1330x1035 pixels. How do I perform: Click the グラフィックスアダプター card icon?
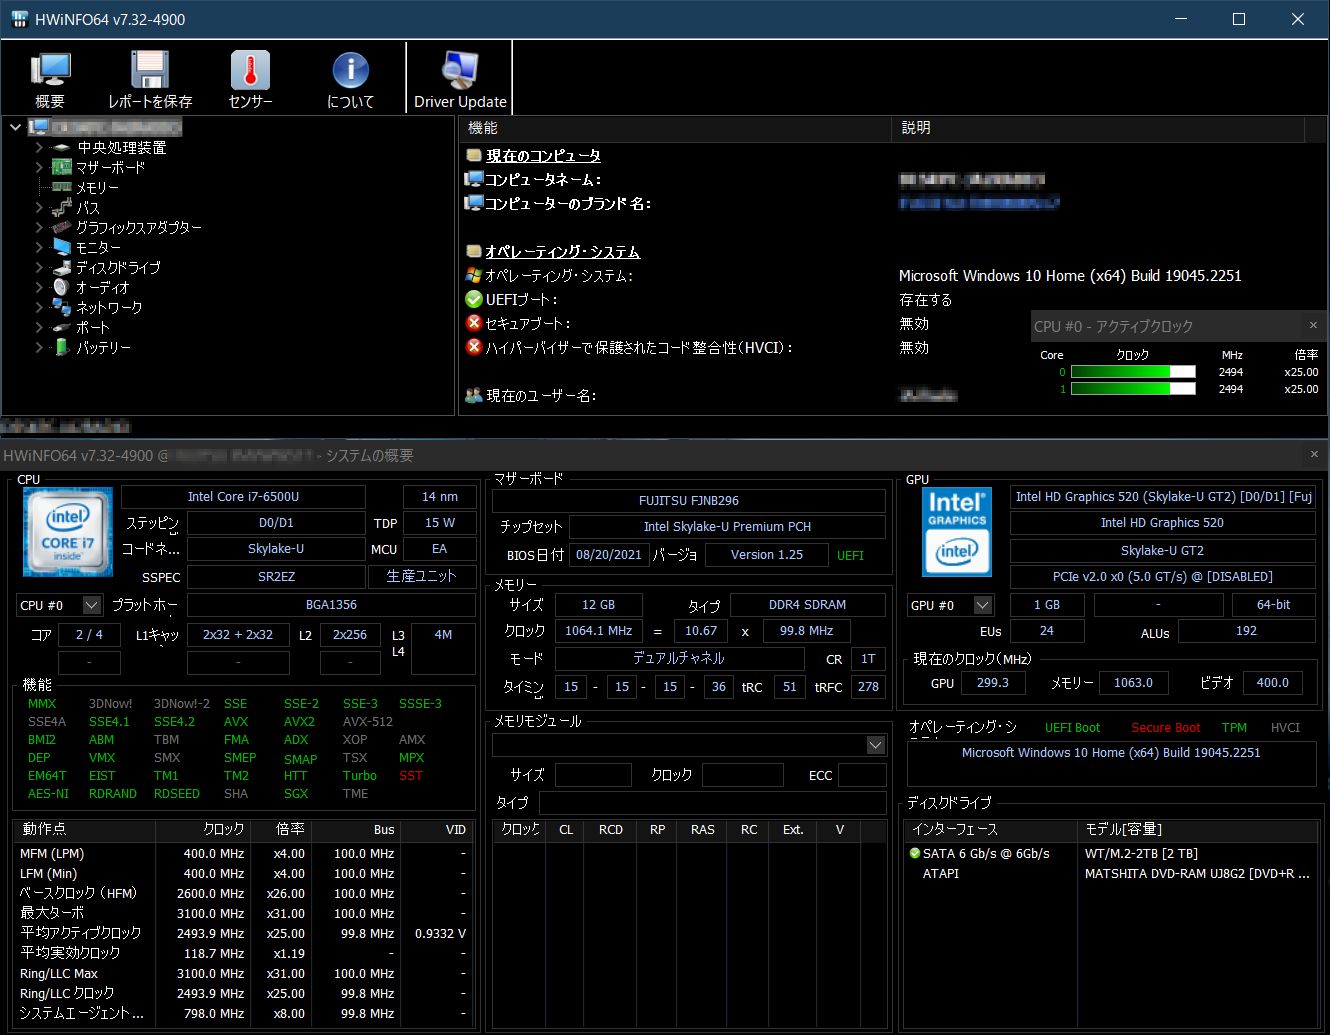click(62, 228)
